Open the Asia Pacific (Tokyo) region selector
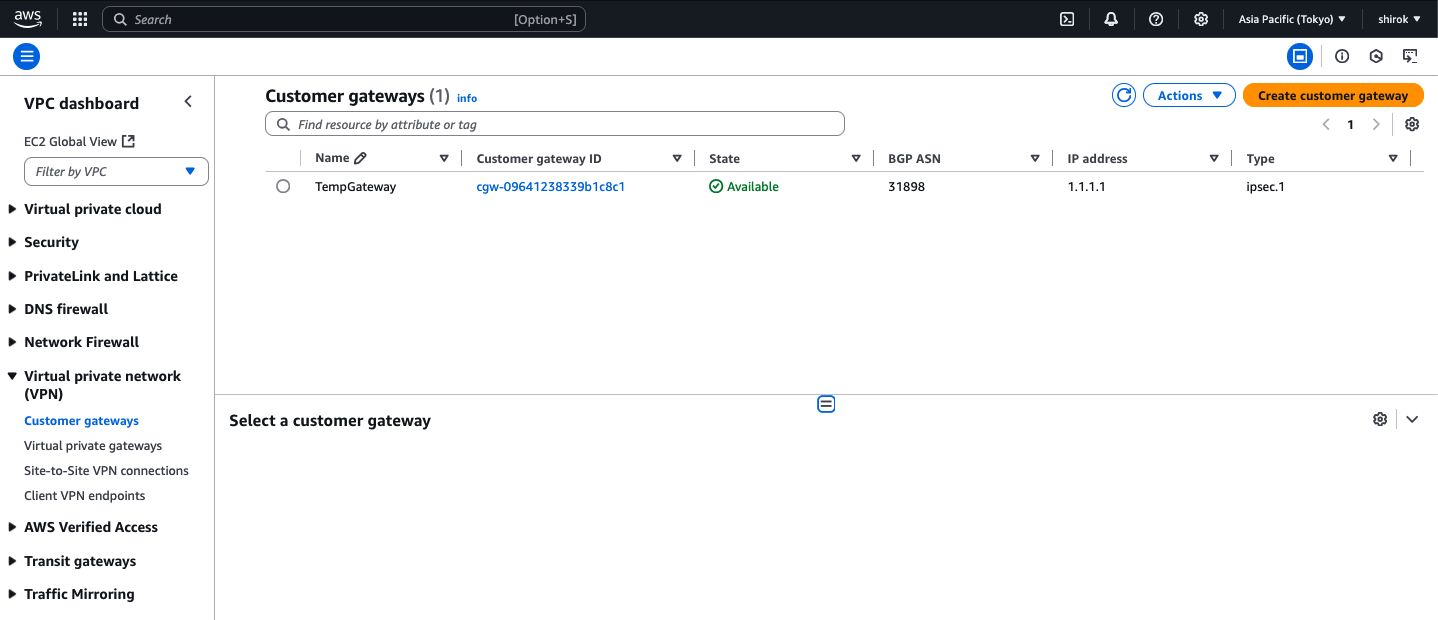Screen dimensions: 1438x620 tap(1292, 19)
